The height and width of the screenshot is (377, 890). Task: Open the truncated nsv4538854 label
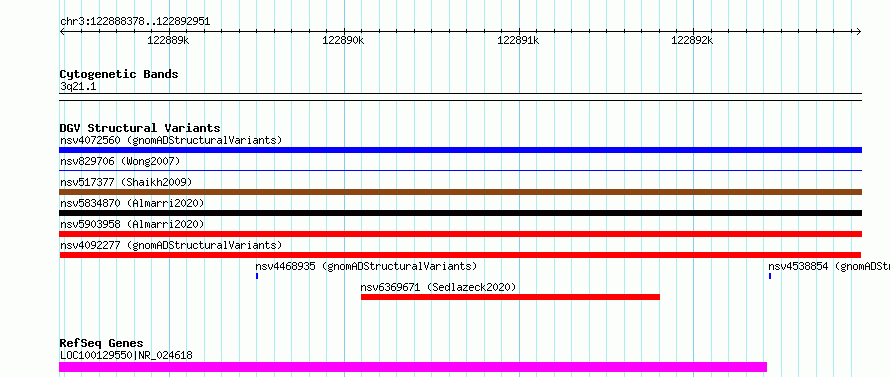[x=829, y=266]
